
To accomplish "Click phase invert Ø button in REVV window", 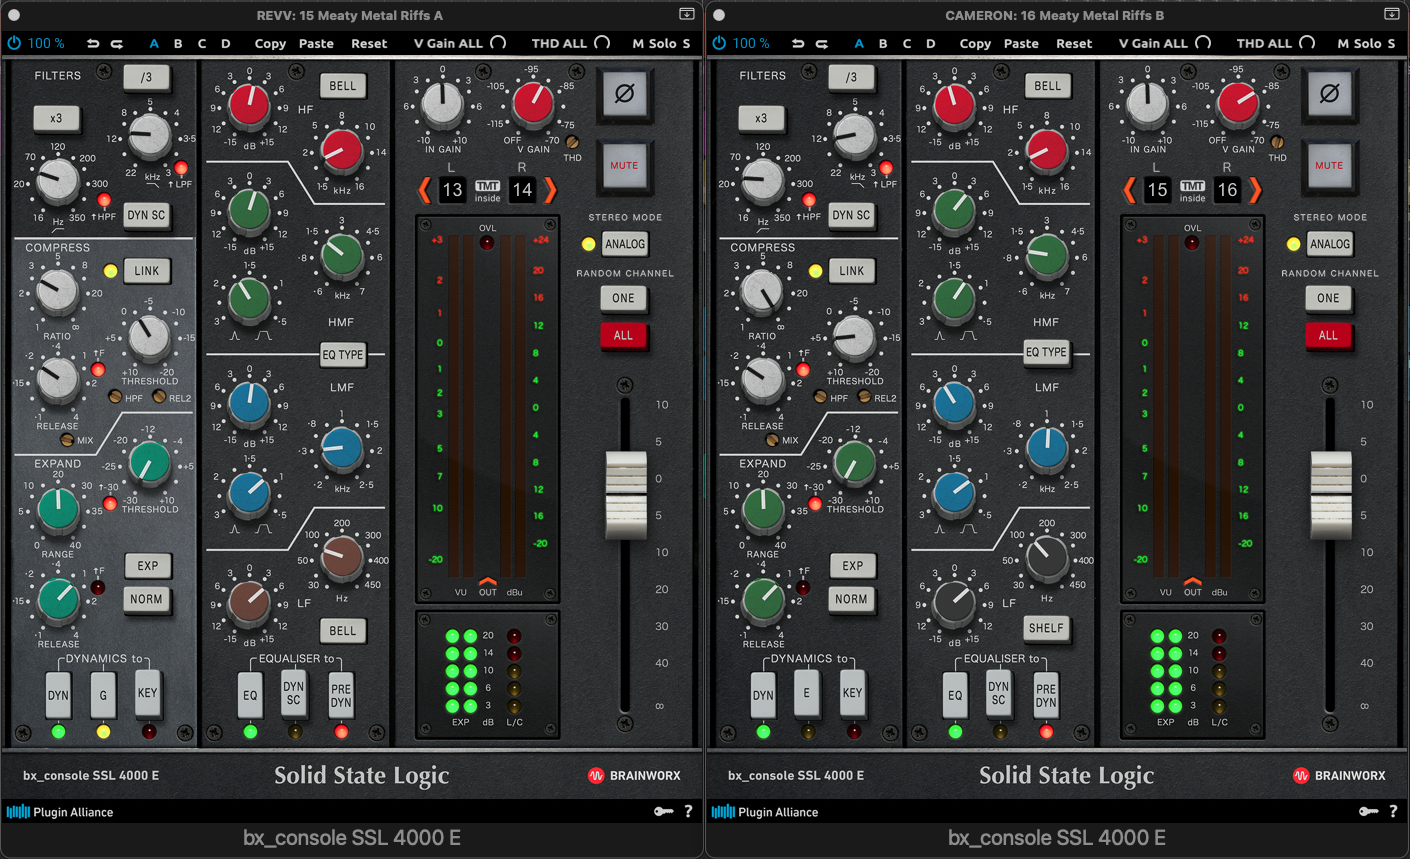I will [624, 94].
